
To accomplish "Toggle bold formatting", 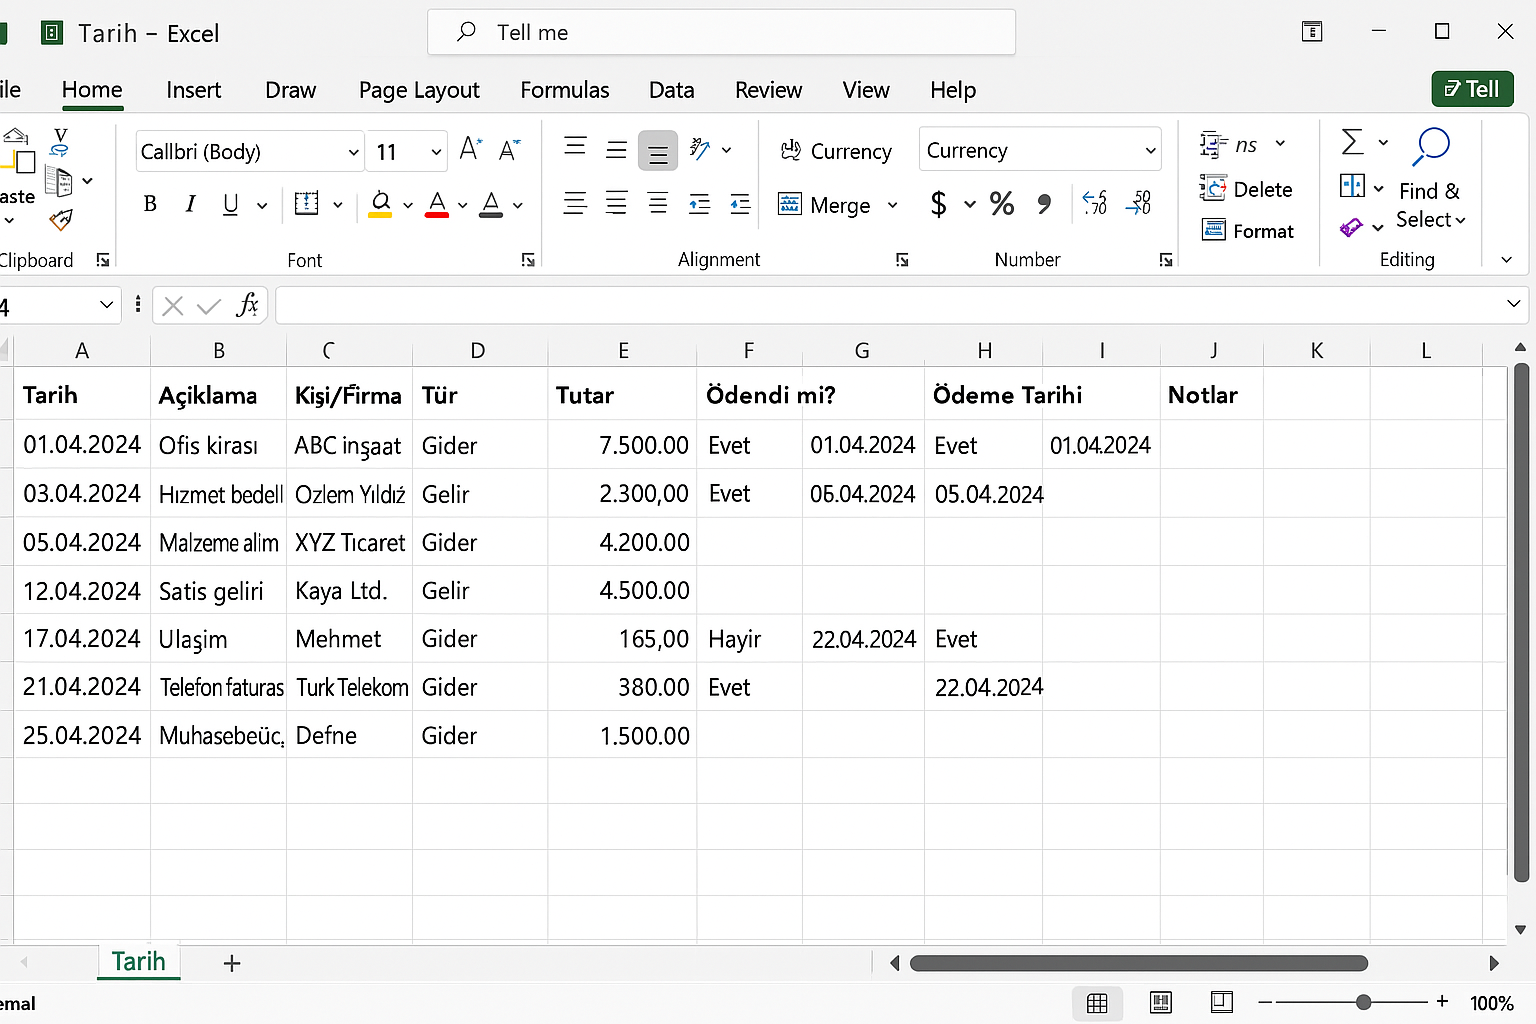I will tap(149, 204).
